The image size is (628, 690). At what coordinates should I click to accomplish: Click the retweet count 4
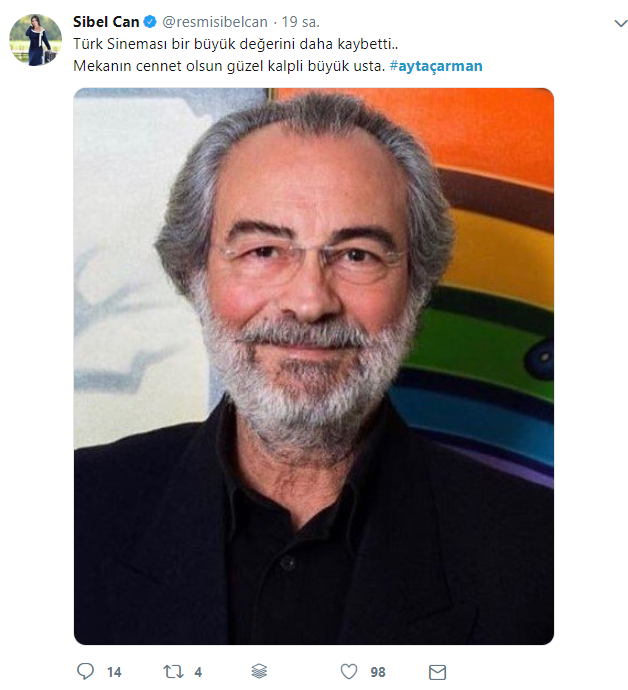[198, 672]
